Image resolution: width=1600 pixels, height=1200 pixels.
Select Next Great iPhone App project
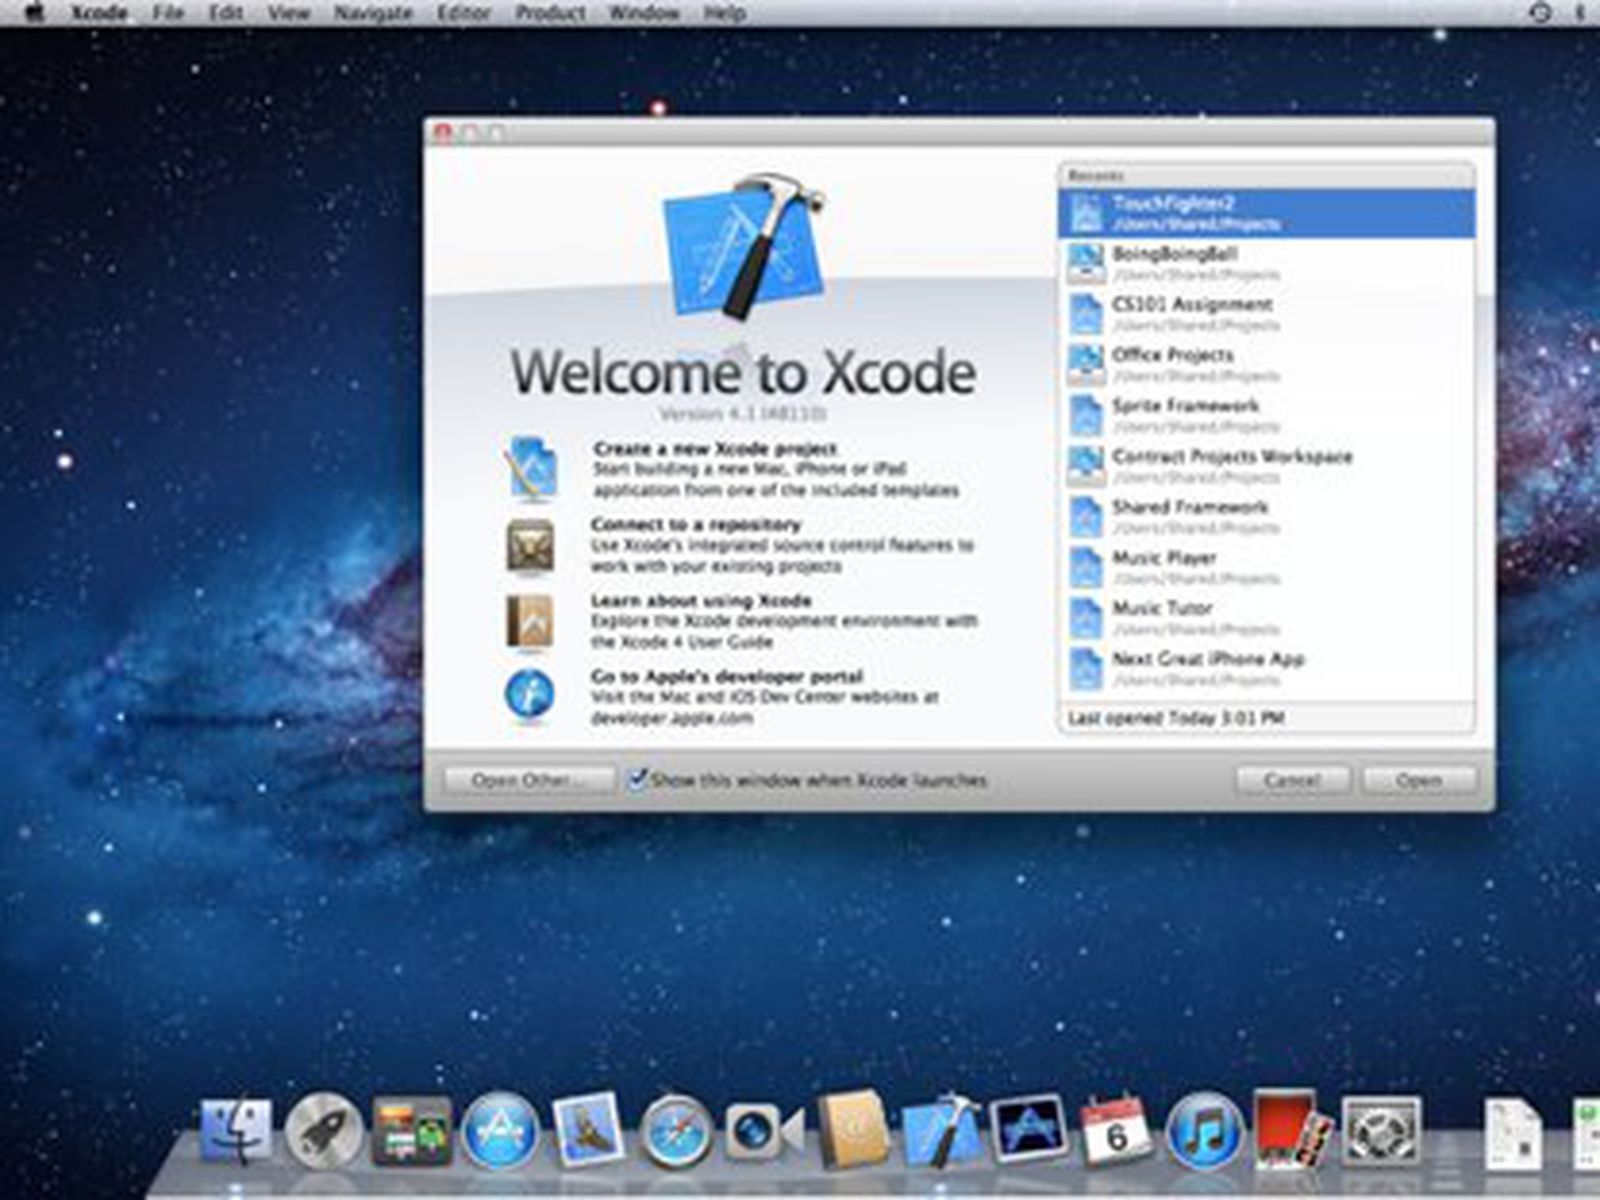pos(1266,669)
